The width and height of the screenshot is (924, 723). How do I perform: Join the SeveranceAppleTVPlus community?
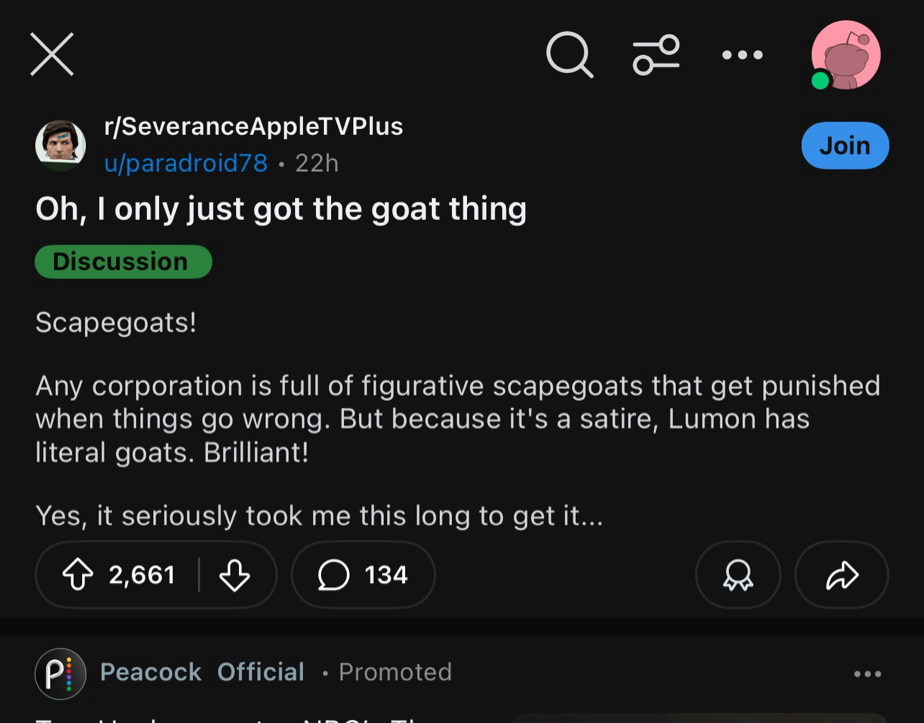point(845,145)
